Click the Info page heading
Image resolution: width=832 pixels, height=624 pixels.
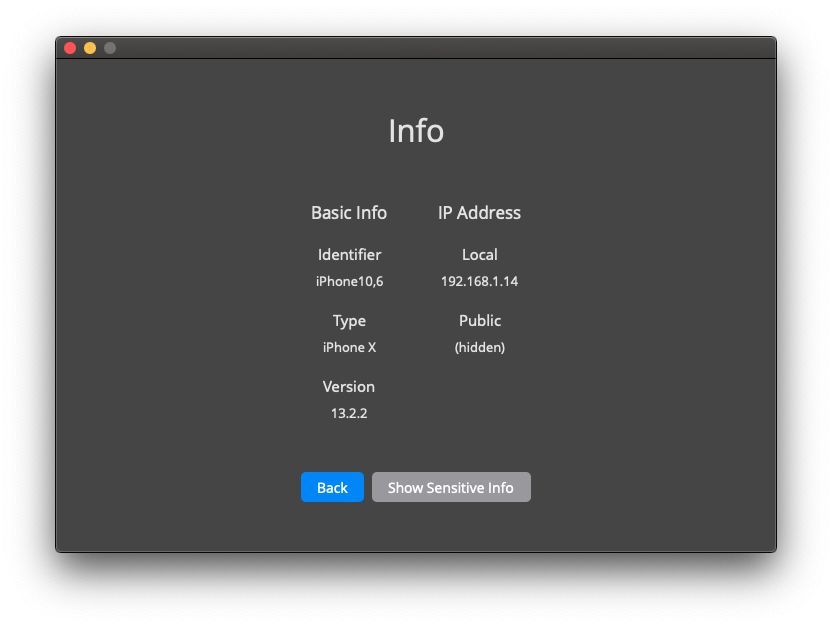click(x=416, y=131)
